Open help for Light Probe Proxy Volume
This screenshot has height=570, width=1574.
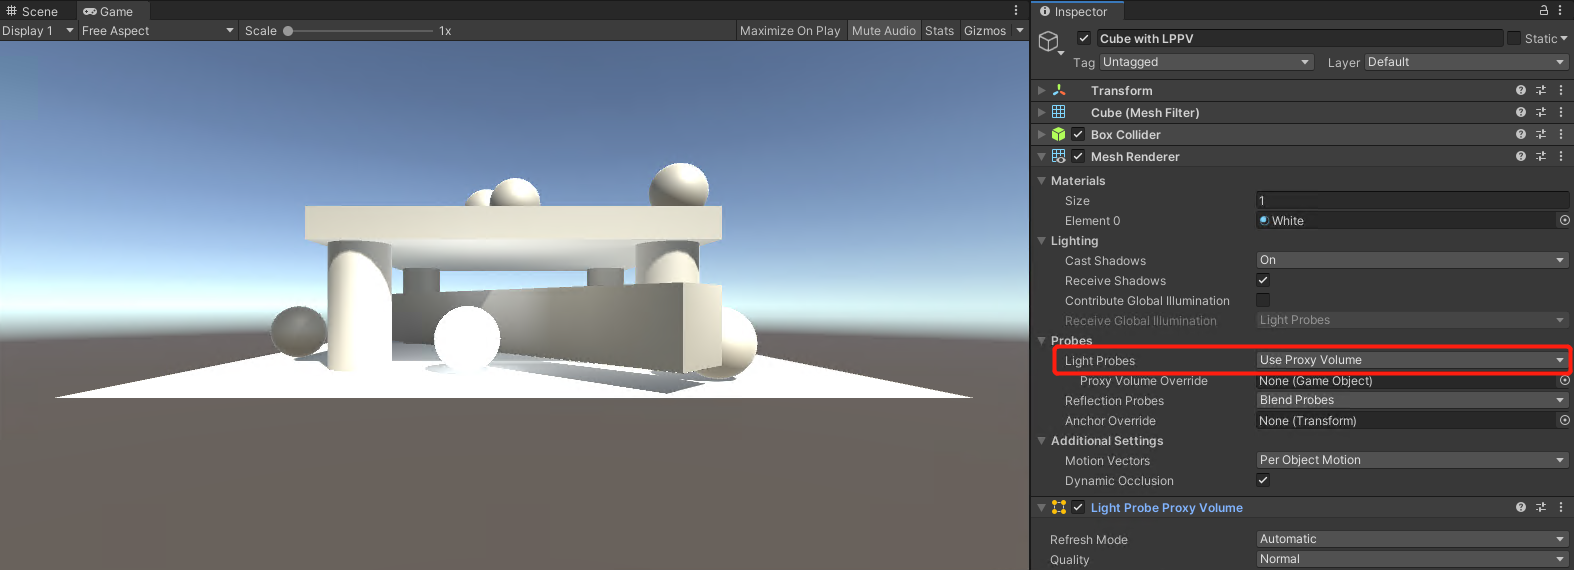(x=1521, y=507)
